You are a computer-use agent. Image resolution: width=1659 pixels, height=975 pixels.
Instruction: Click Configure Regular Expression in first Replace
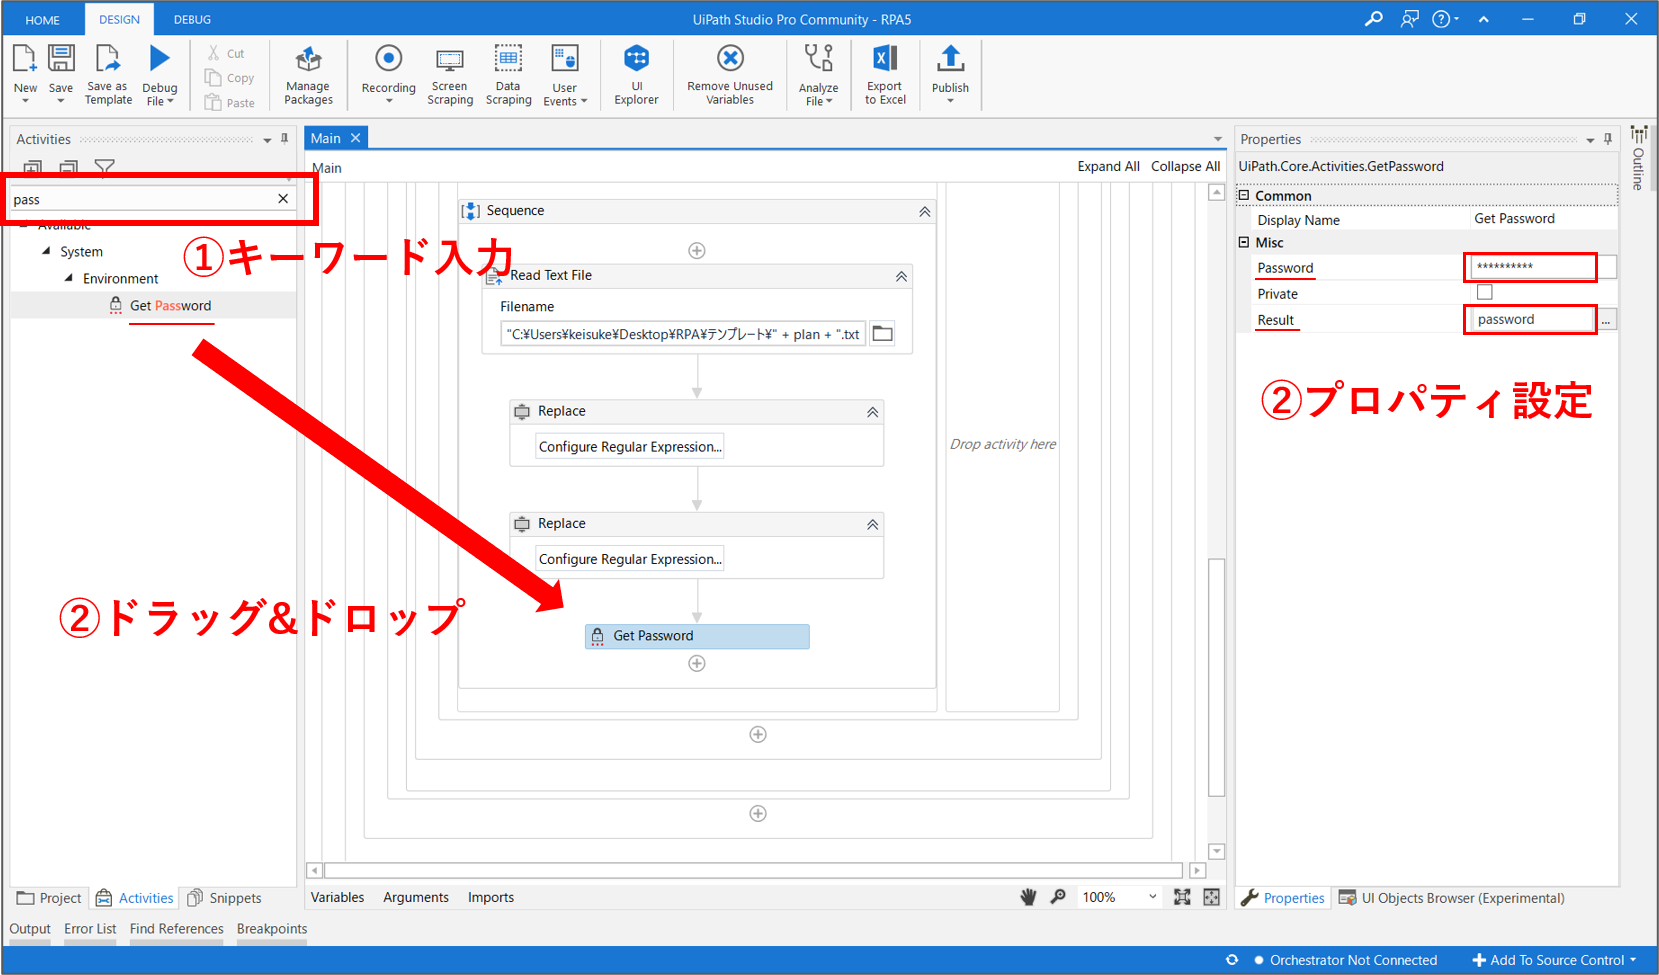pos(629,447)
